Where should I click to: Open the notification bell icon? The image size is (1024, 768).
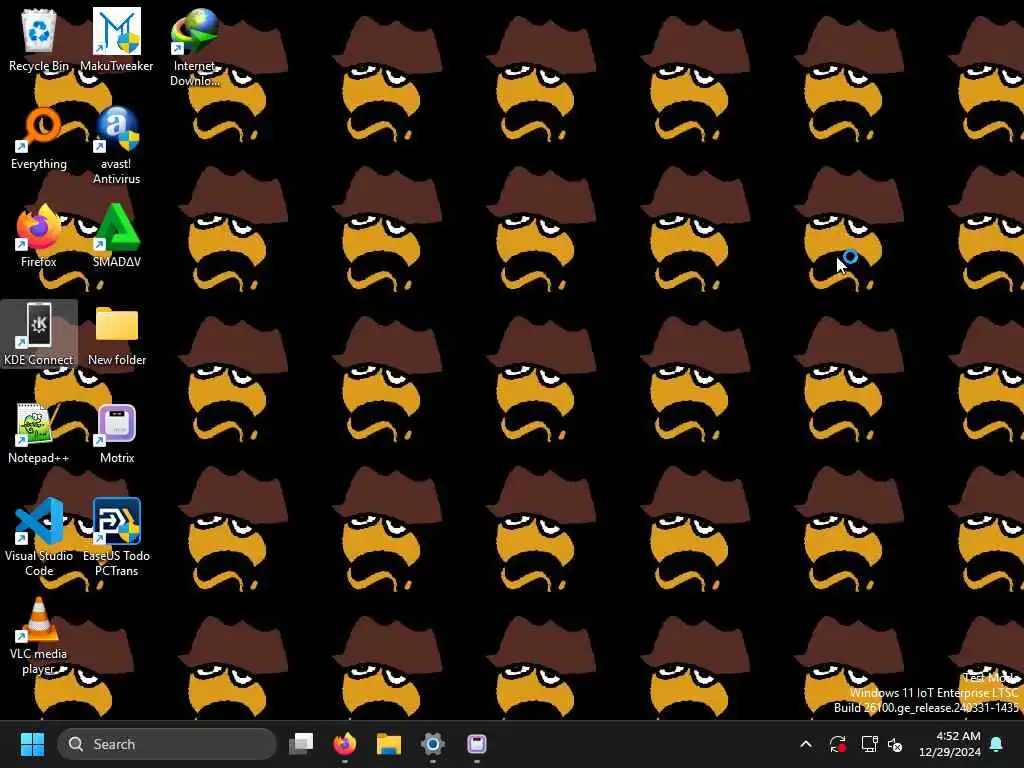click(x=997, y=744)
